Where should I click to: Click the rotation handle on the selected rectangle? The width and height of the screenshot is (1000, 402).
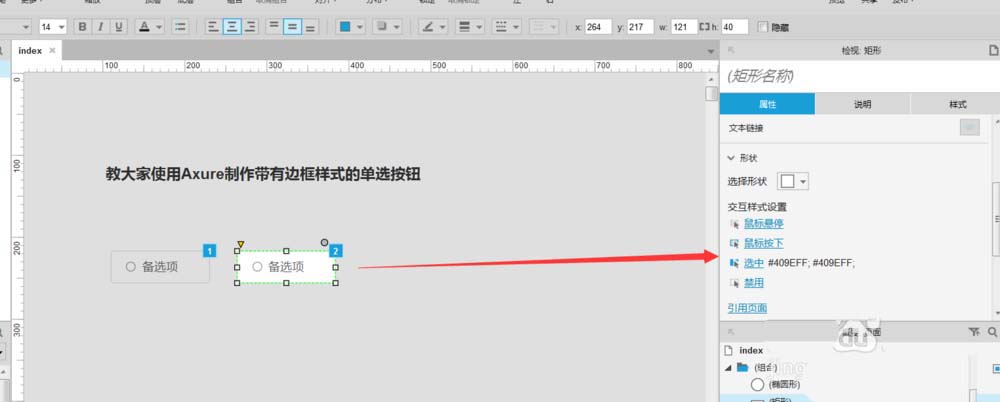325,242
